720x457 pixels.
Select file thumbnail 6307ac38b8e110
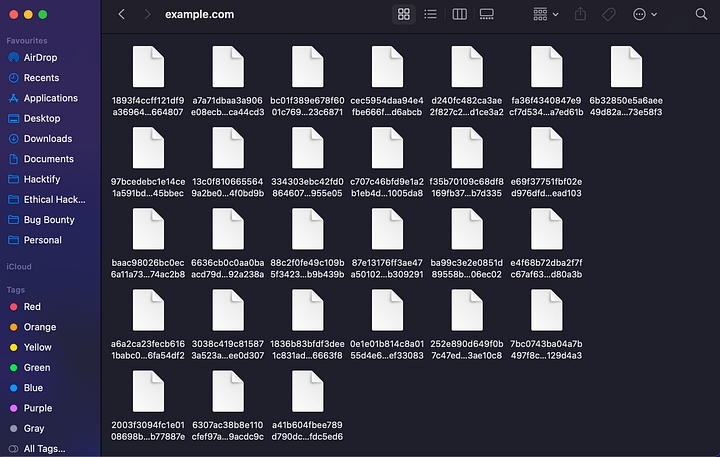(228, 391)
